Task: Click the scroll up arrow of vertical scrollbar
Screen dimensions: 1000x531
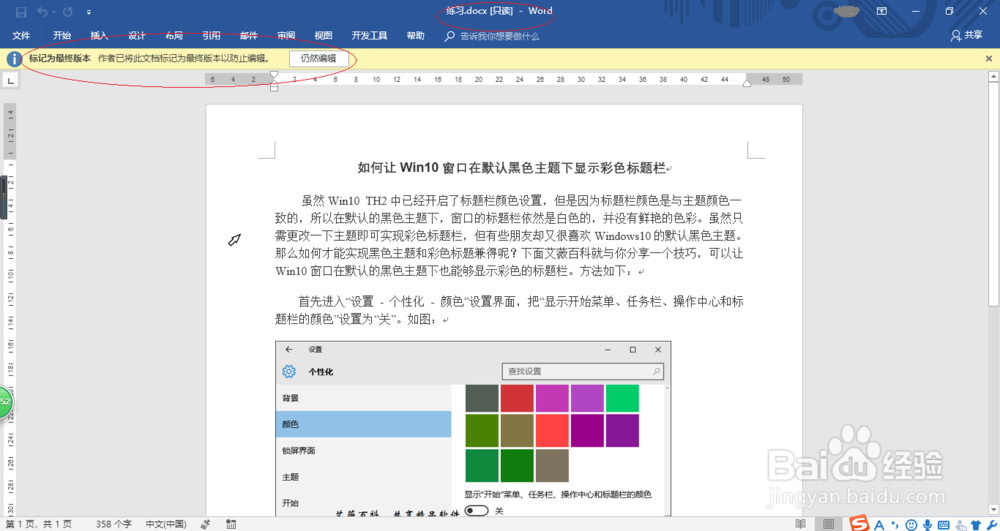Action: [x=994, y=76]
